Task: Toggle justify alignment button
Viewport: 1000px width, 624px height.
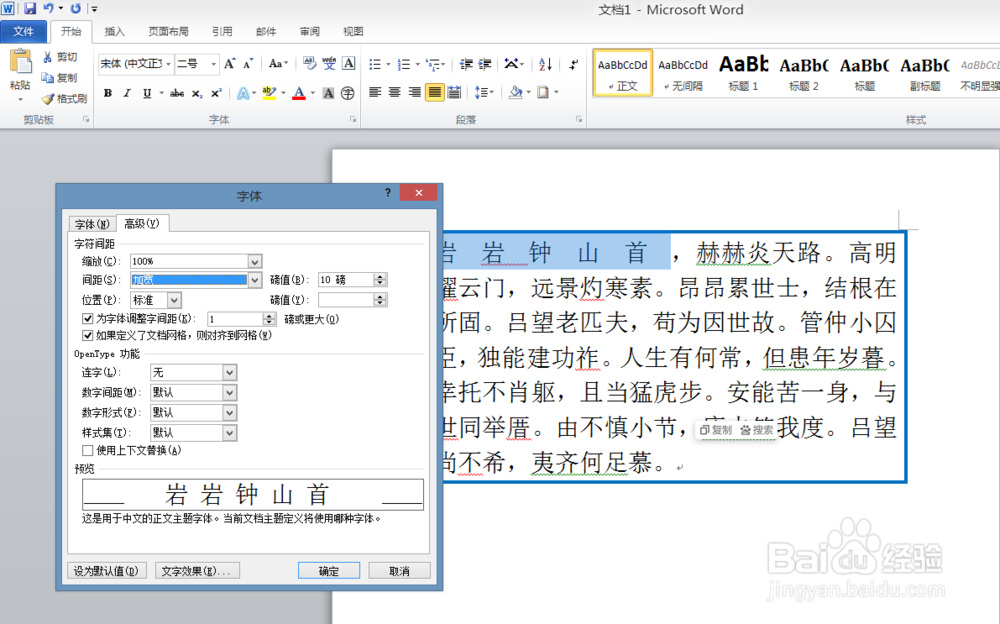Action: 434,93
